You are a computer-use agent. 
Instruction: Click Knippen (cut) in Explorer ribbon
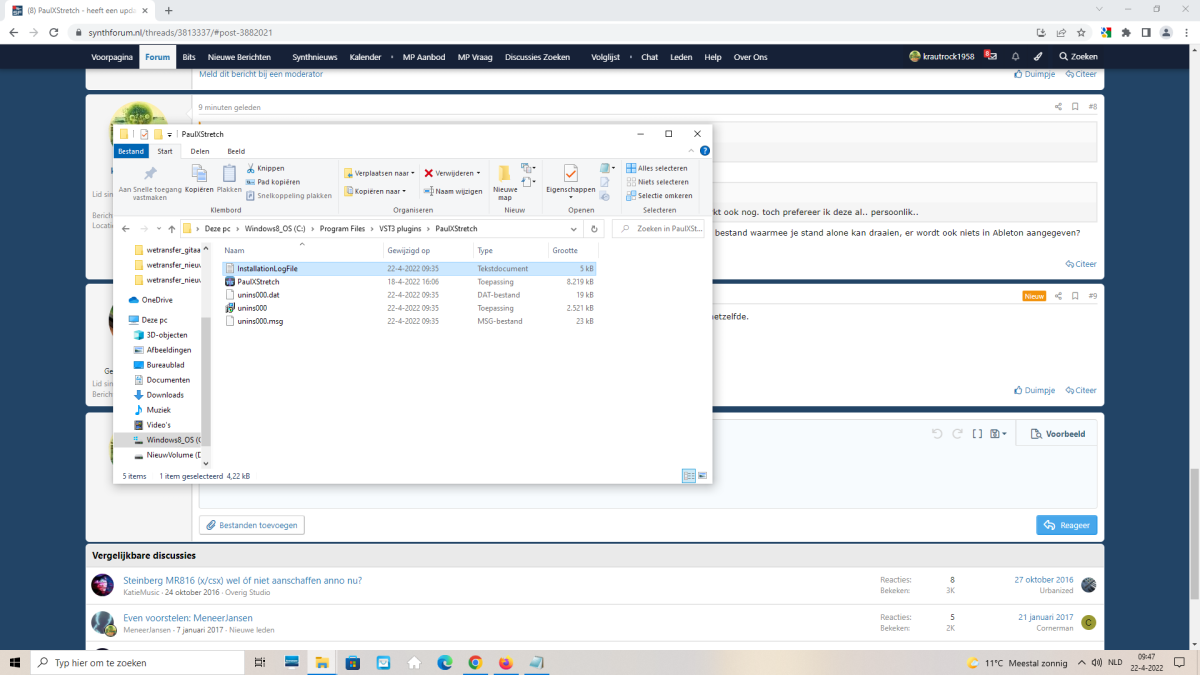click(x=264, y=168)
